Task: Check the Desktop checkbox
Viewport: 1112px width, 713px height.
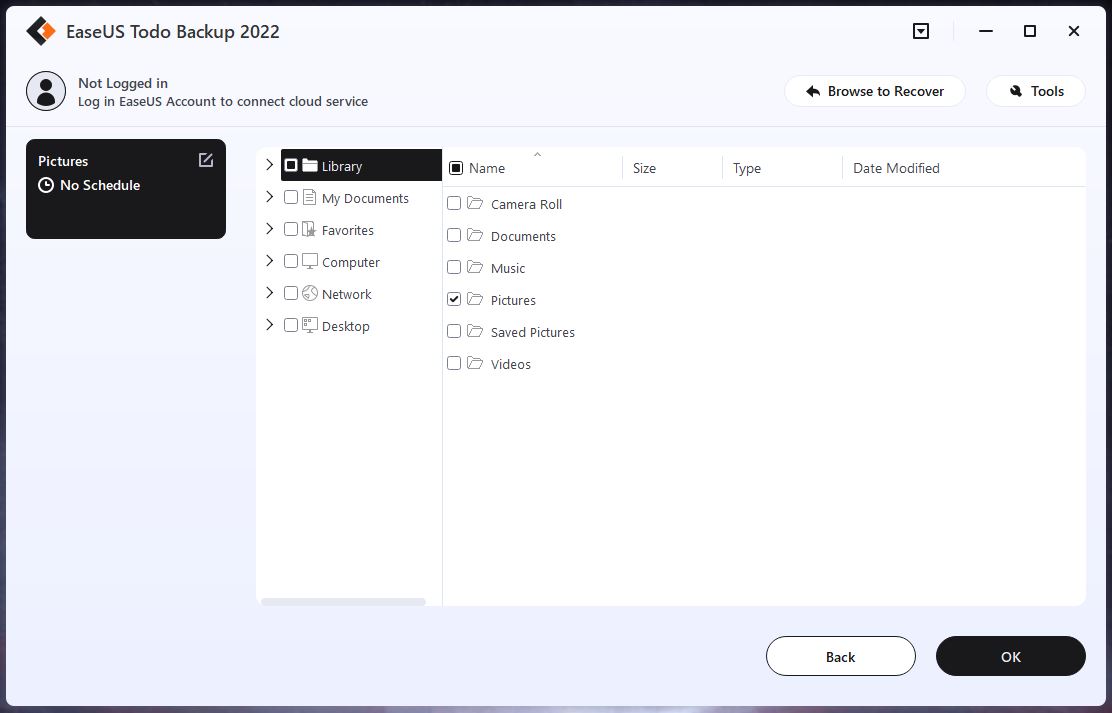Action: [x=291, y=325]
